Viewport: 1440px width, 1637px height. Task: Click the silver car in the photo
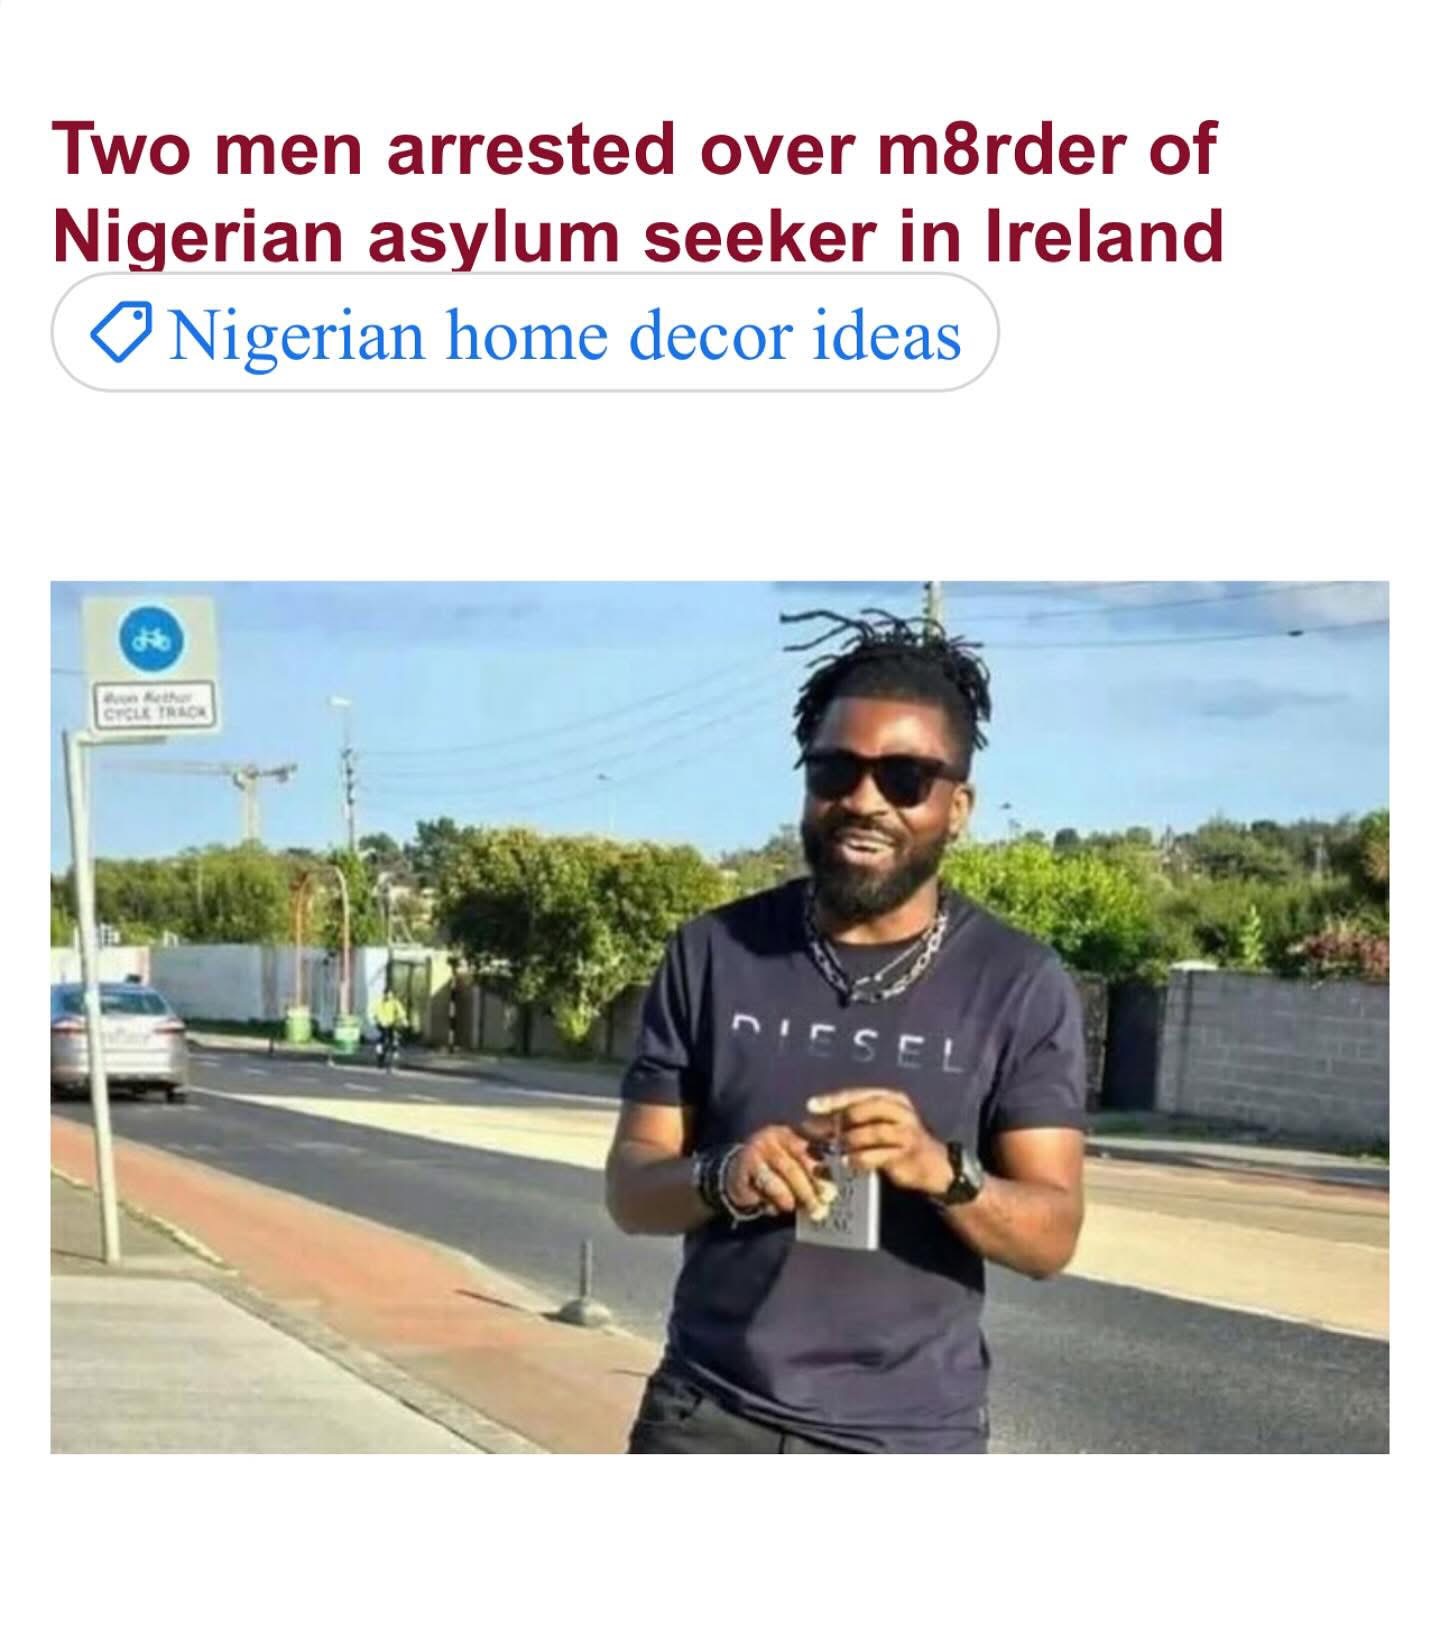tap(117, 1040)
